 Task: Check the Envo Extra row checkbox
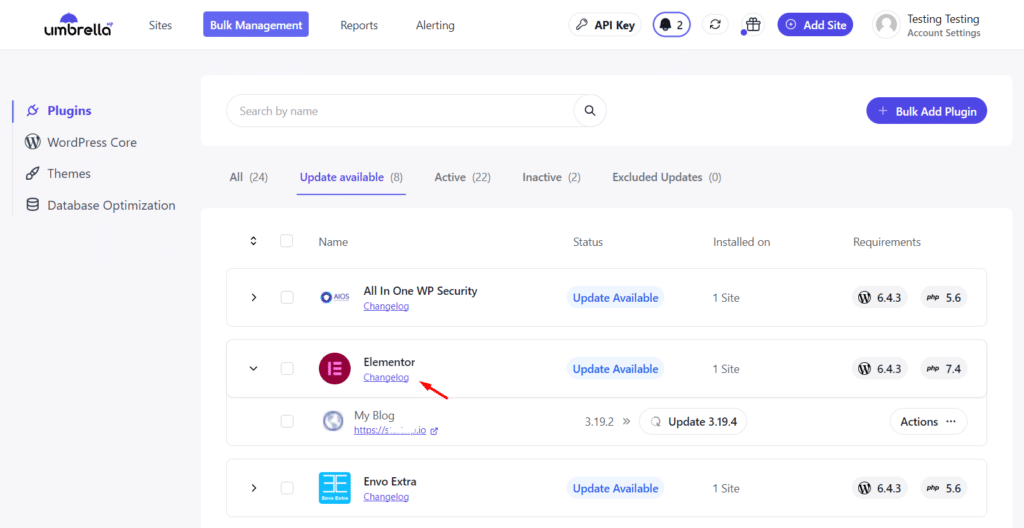287,487
